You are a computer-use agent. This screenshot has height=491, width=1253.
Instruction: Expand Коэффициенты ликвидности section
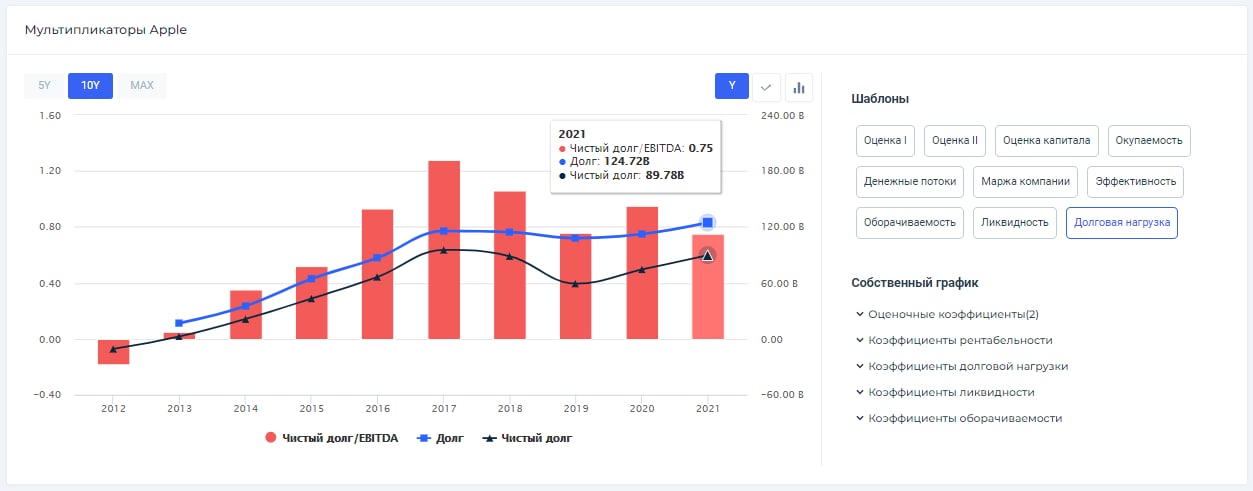pyautogui.click(x=945, y=392)
